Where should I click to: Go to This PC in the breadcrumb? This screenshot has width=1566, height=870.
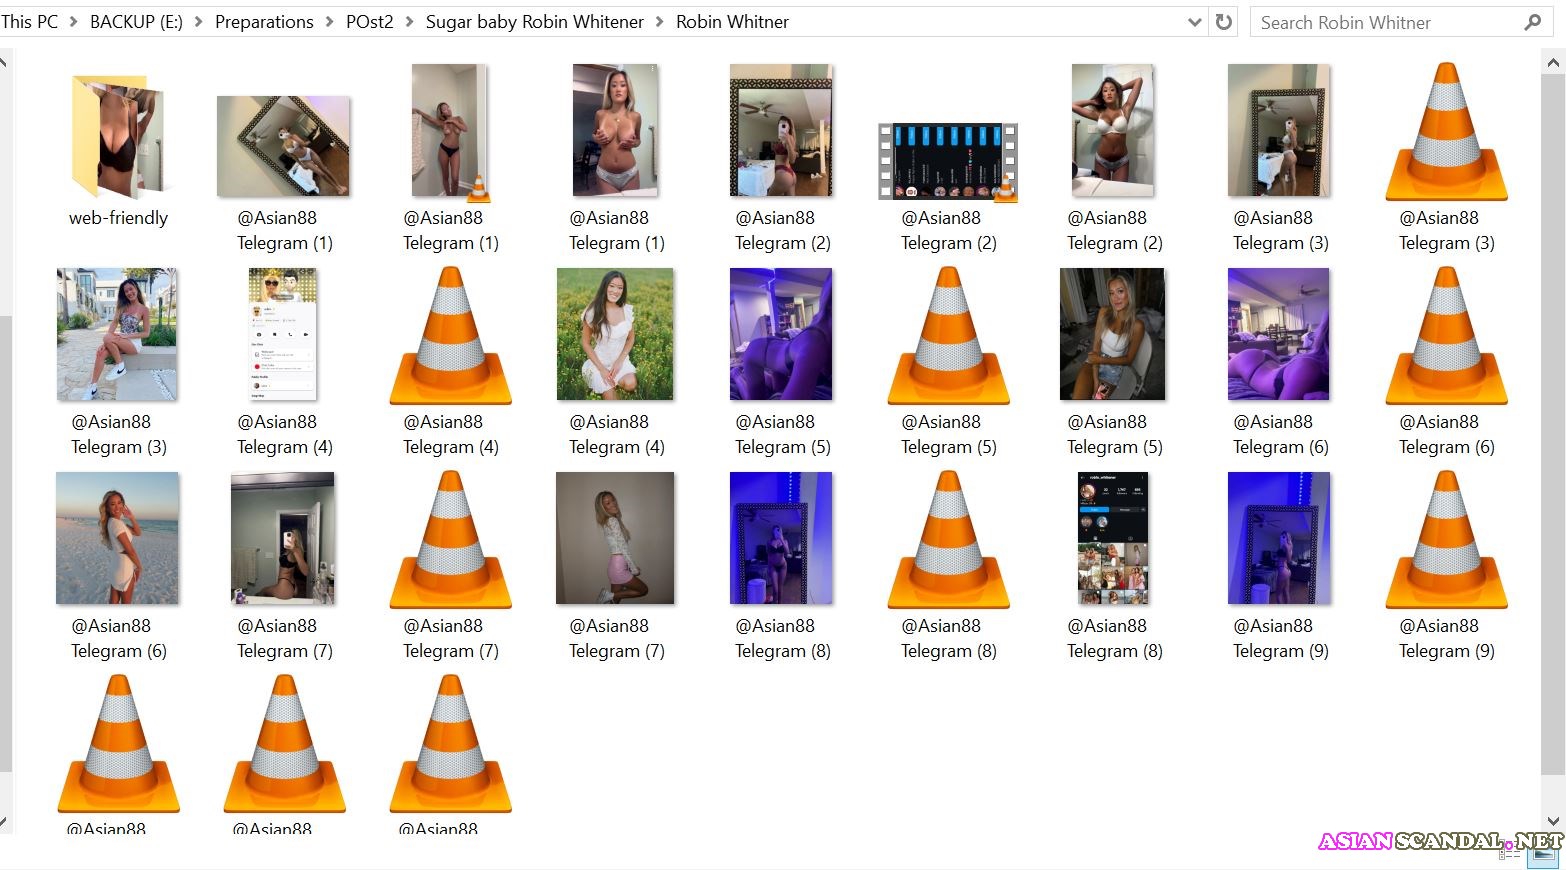tap(29, 22)
